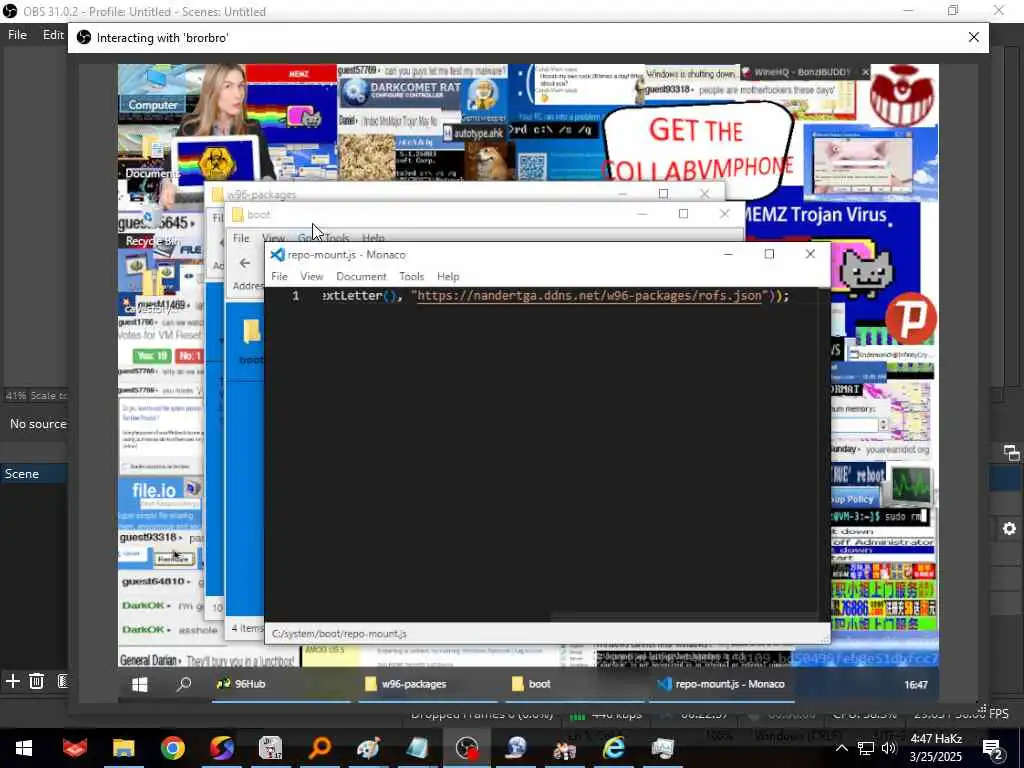Click the 16:47 clock on inner taskbar
Viewport: 1024px width, 768px height.
(916, 684)
